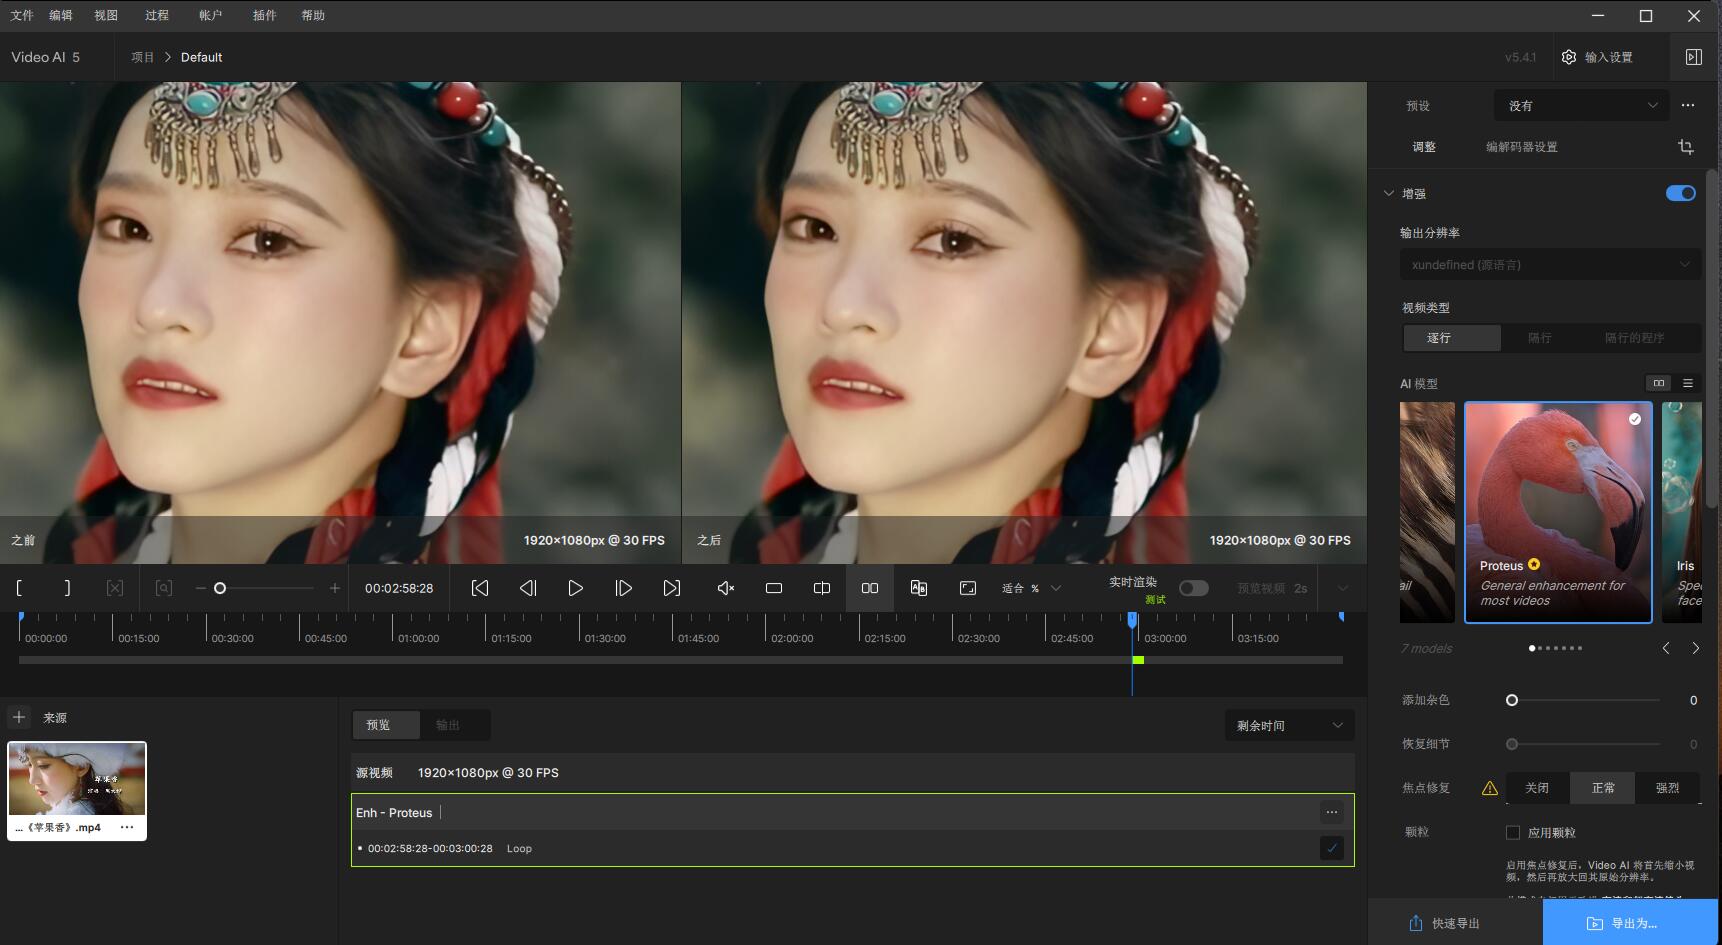This screenshot has height=945, width=1722.
Task: Open Enh - Proteus row more options
Action: point(1332,812)
